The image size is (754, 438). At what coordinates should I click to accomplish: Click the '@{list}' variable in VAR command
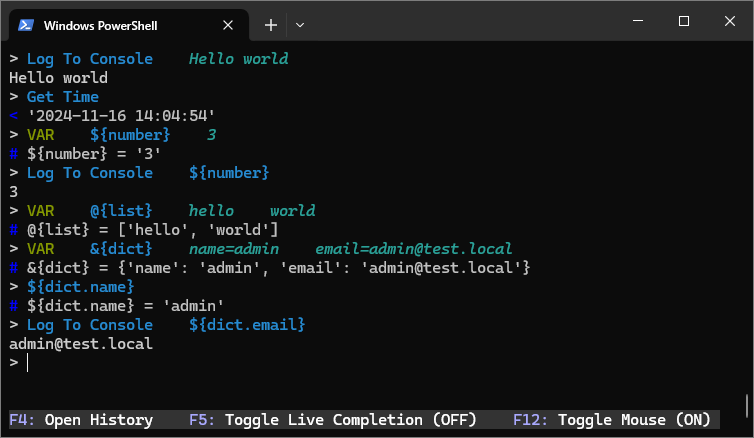[121, 211]
